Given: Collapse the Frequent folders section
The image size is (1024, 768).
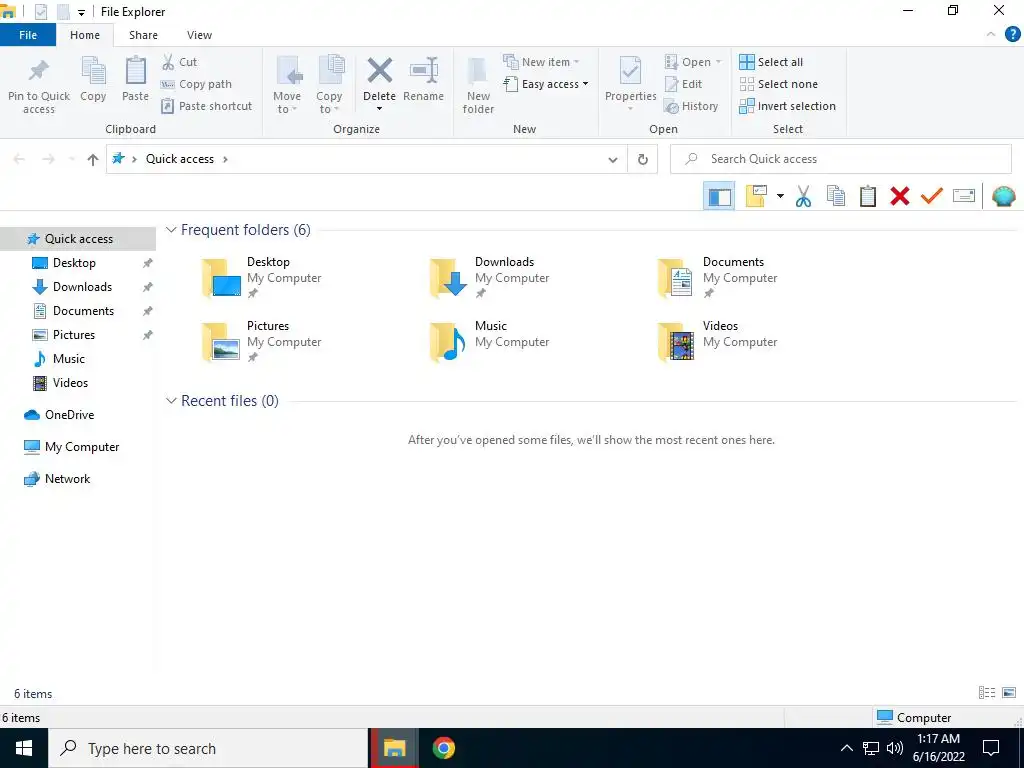Looking at the screenshot, I should [x=171, y=230].
